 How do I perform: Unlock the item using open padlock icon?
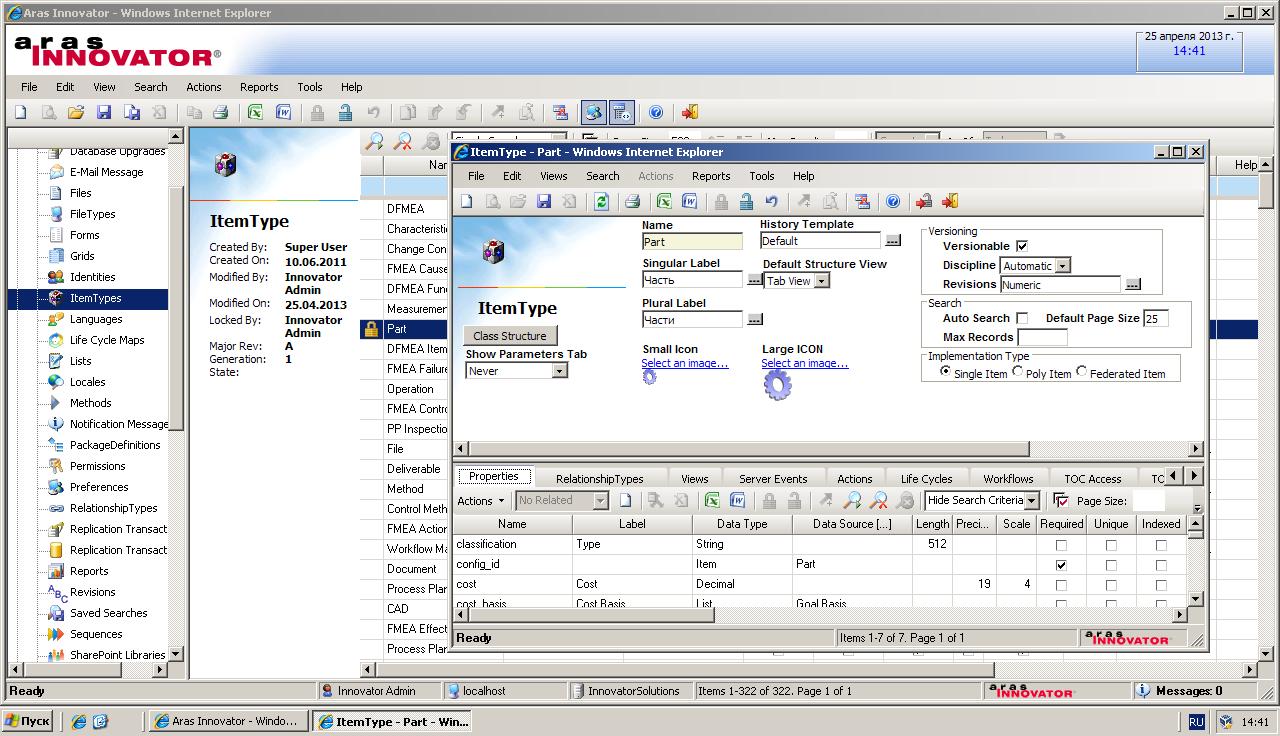[746, 201]
